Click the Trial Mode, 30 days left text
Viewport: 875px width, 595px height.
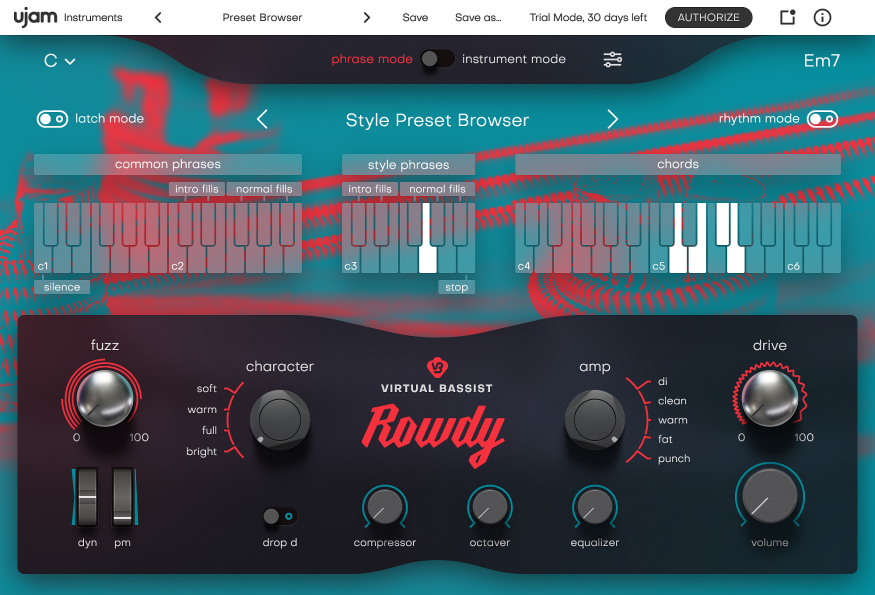(588, 18)
